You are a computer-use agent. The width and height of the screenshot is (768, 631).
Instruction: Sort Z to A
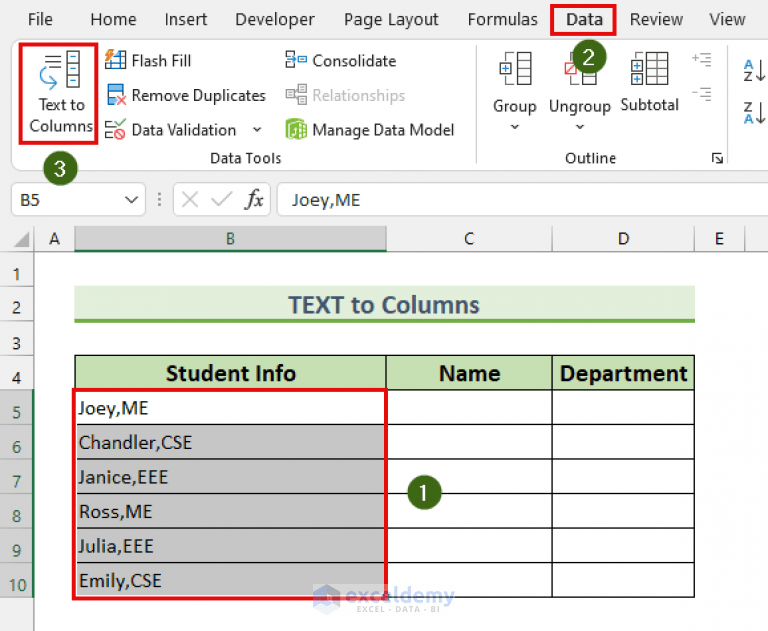pos(754,113)
